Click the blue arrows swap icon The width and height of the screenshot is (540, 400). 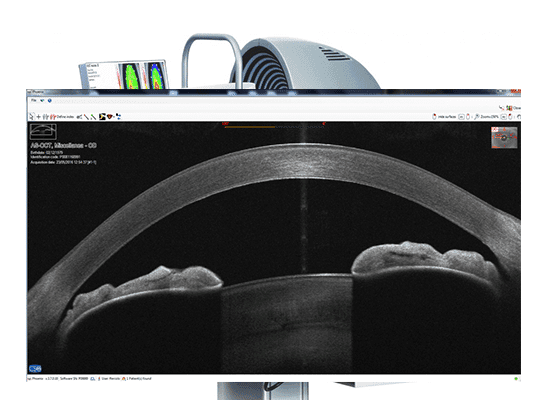tap(118, 116)
